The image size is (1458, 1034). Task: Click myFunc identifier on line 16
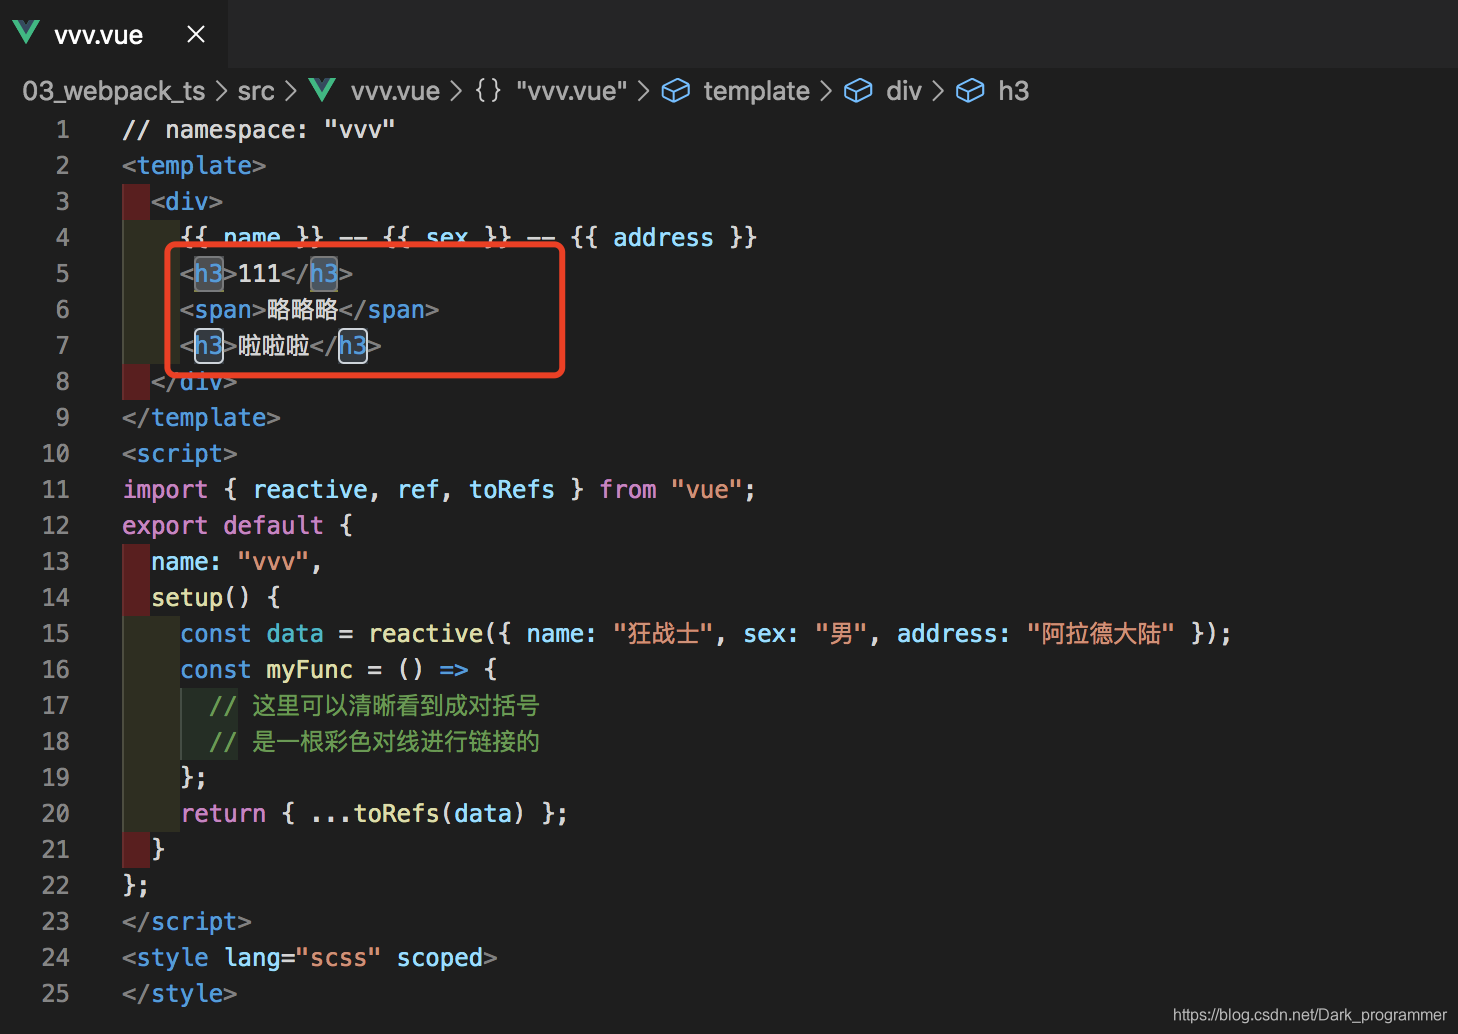(x=310, y=670)
